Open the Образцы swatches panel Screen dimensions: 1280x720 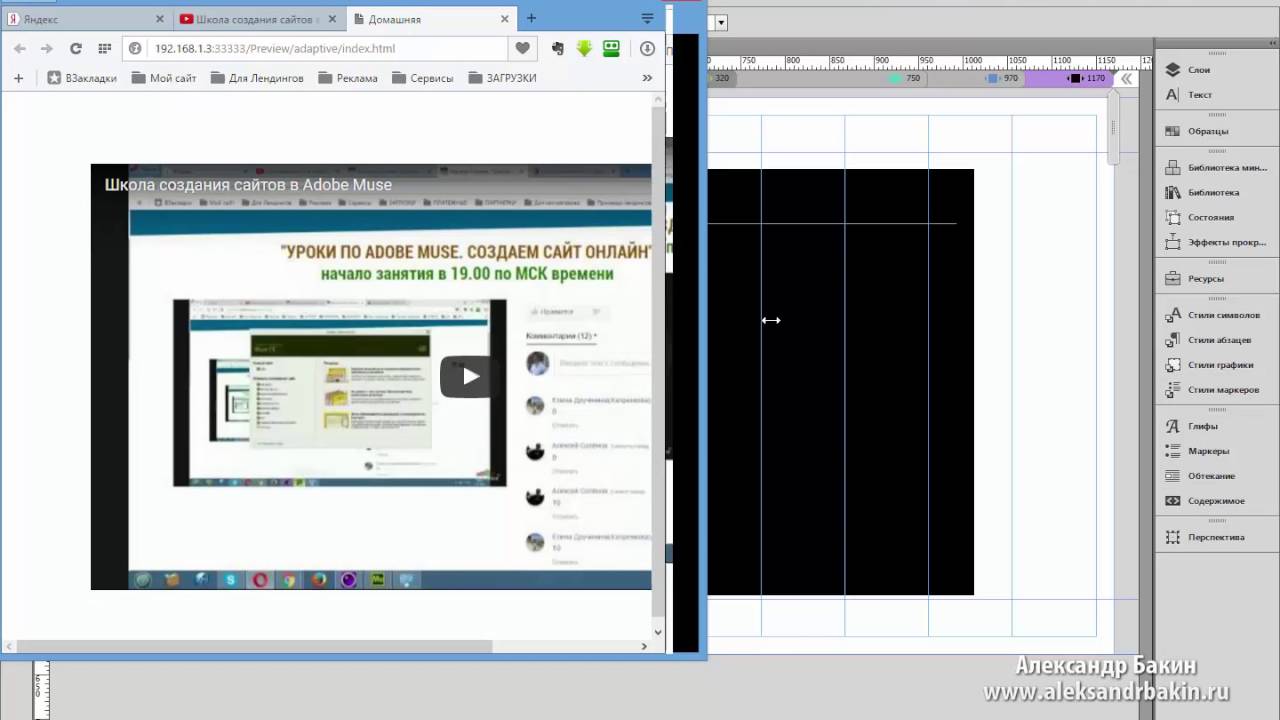coord(1196,131)
